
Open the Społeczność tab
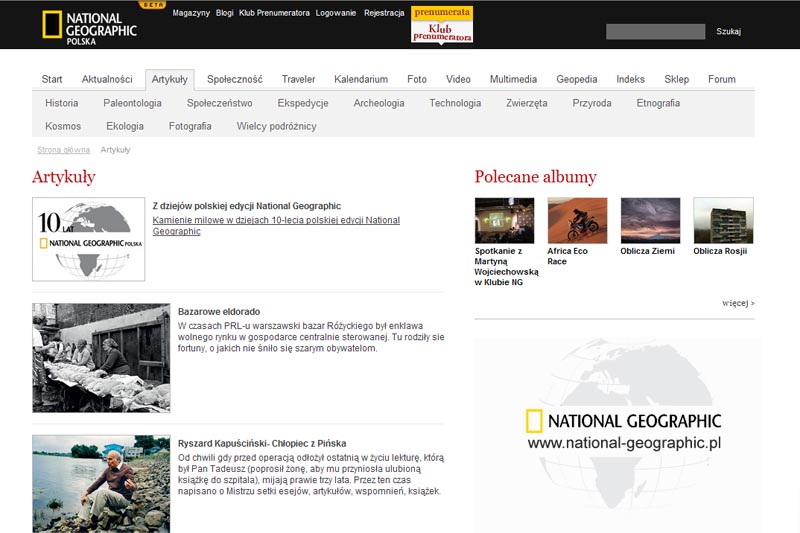click(x=235, y=79)
